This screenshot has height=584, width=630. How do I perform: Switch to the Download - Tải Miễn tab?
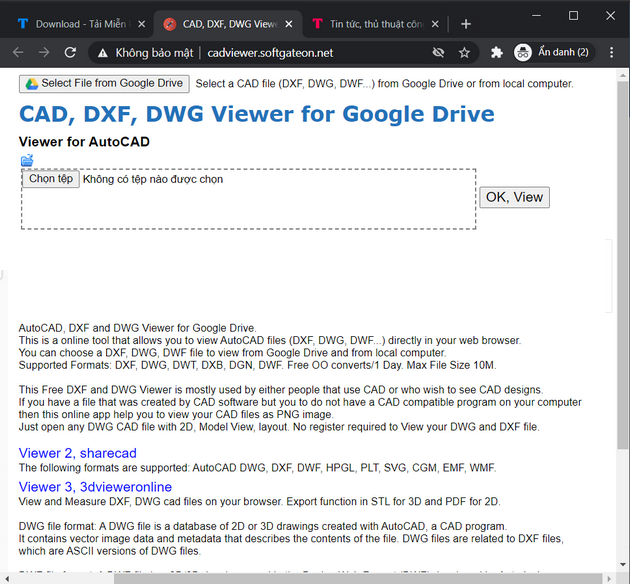[78, 24]
